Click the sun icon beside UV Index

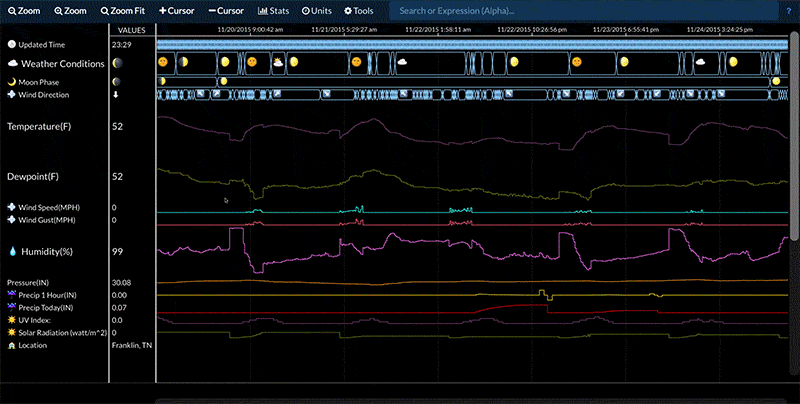(12, 320)
